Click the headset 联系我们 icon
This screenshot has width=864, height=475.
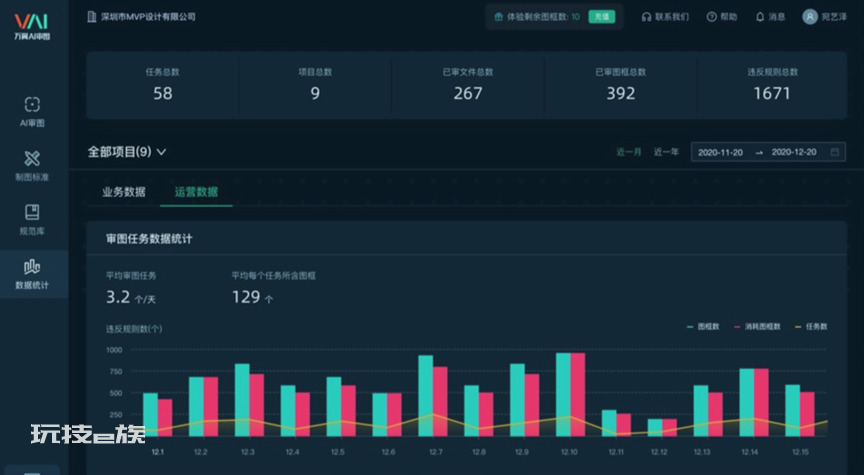pos(646,17)
